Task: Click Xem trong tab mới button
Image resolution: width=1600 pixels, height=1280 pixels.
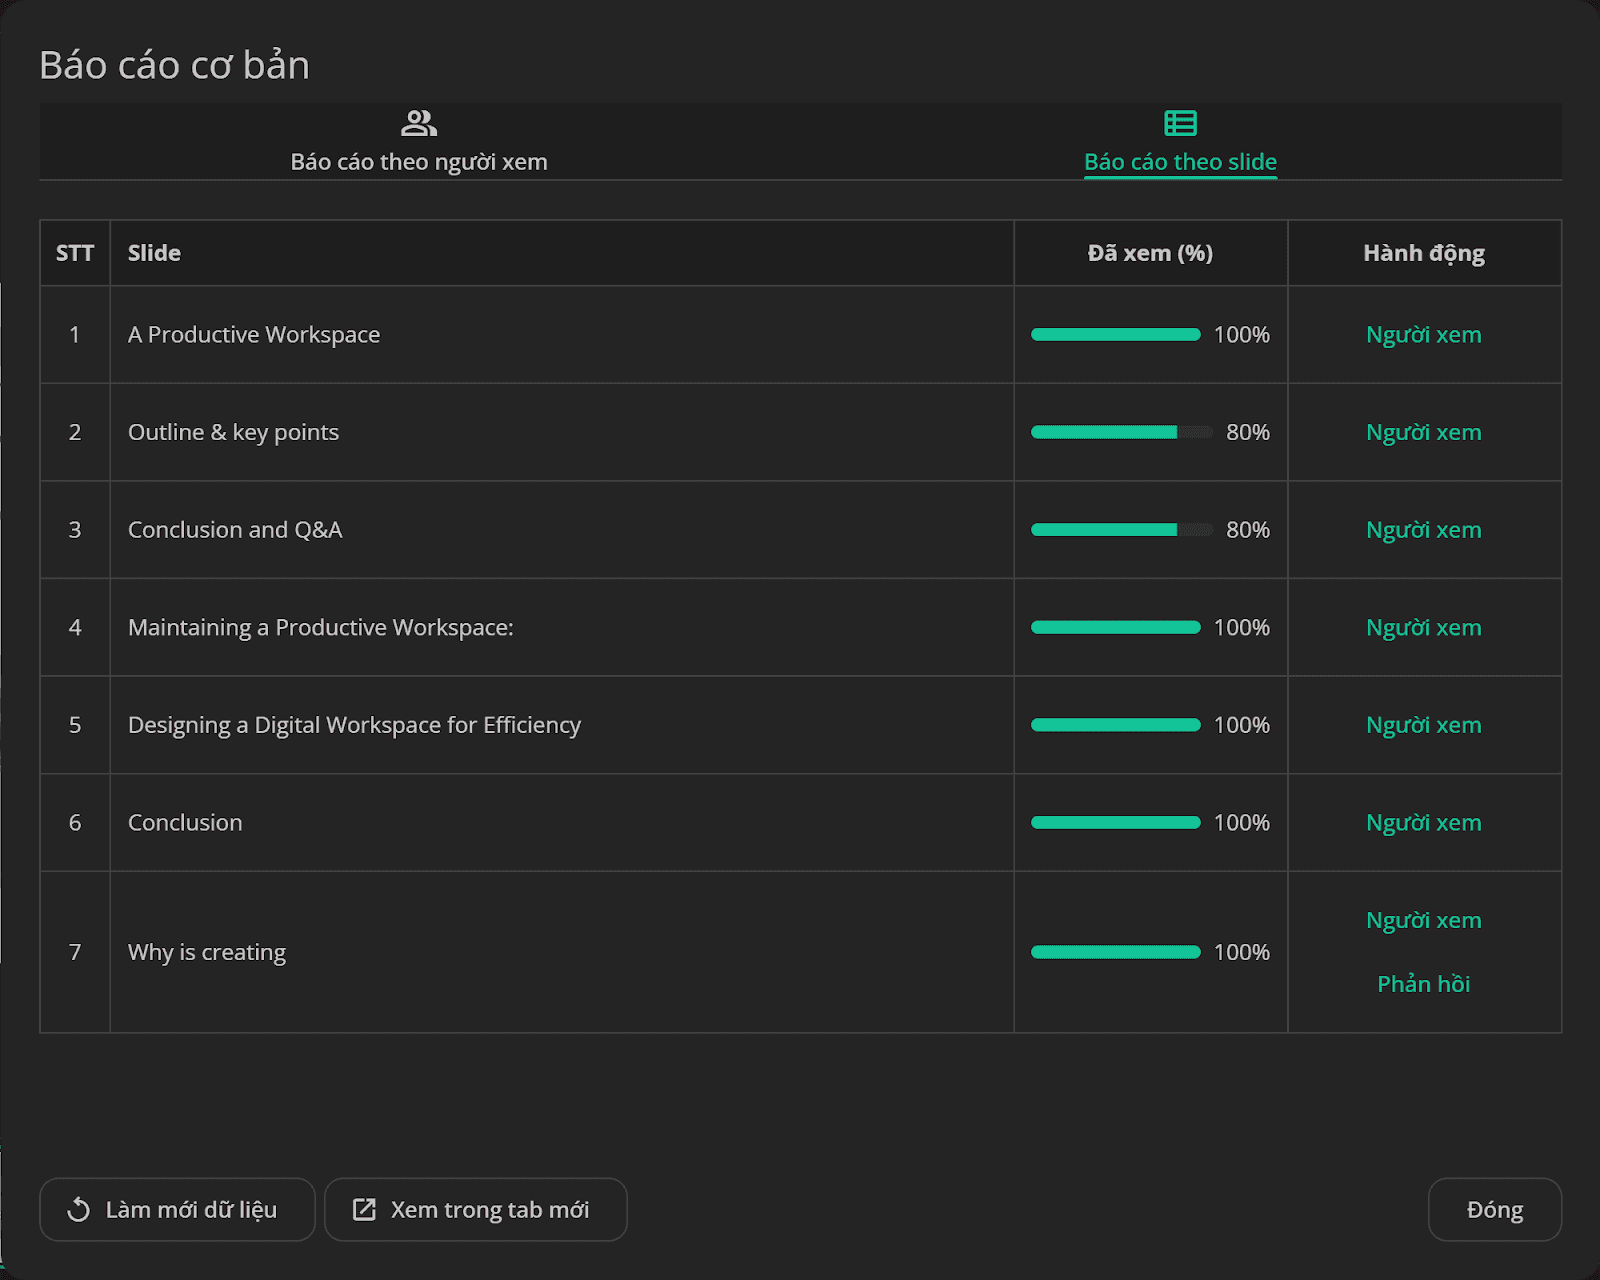Action: tap(476, 1210)
